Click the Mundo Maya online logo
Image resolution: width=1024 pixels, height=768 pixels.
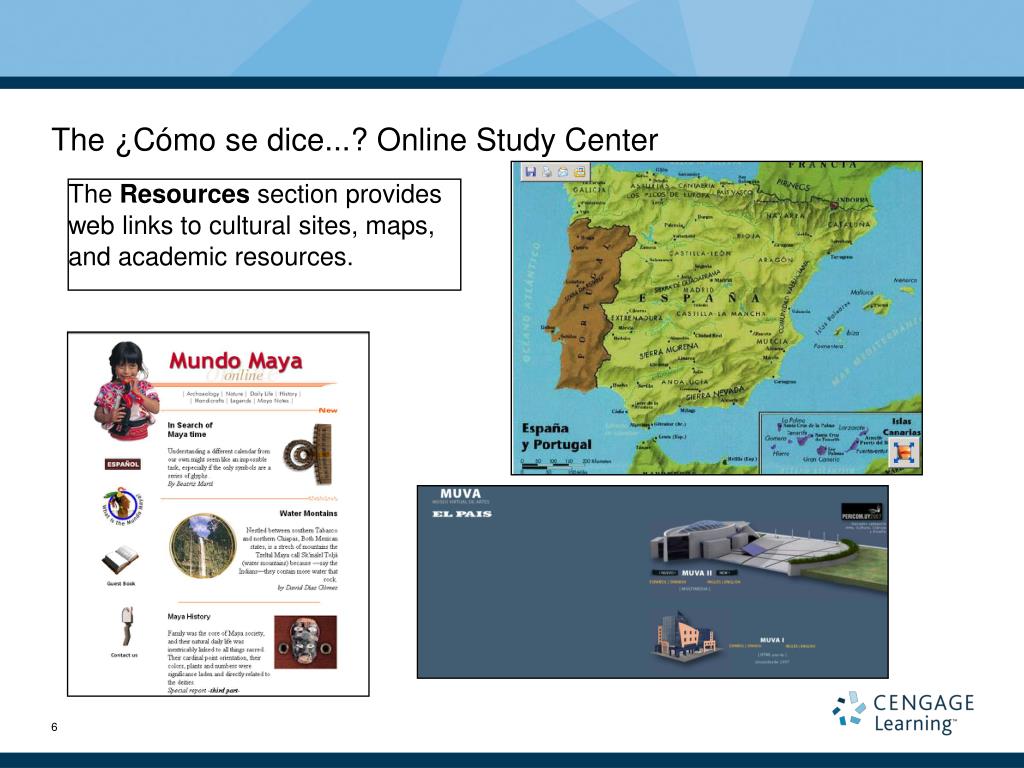236,366
